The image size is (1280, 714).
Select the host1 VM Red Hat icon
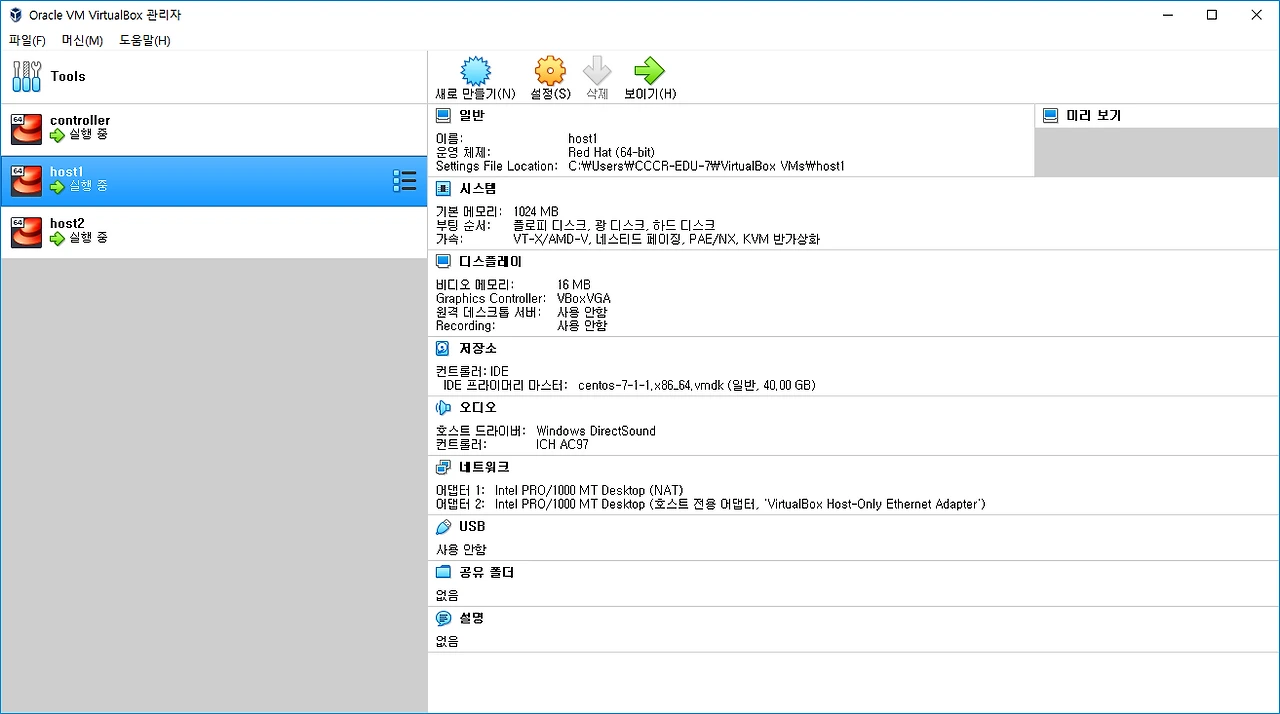[x=26, y=180]
